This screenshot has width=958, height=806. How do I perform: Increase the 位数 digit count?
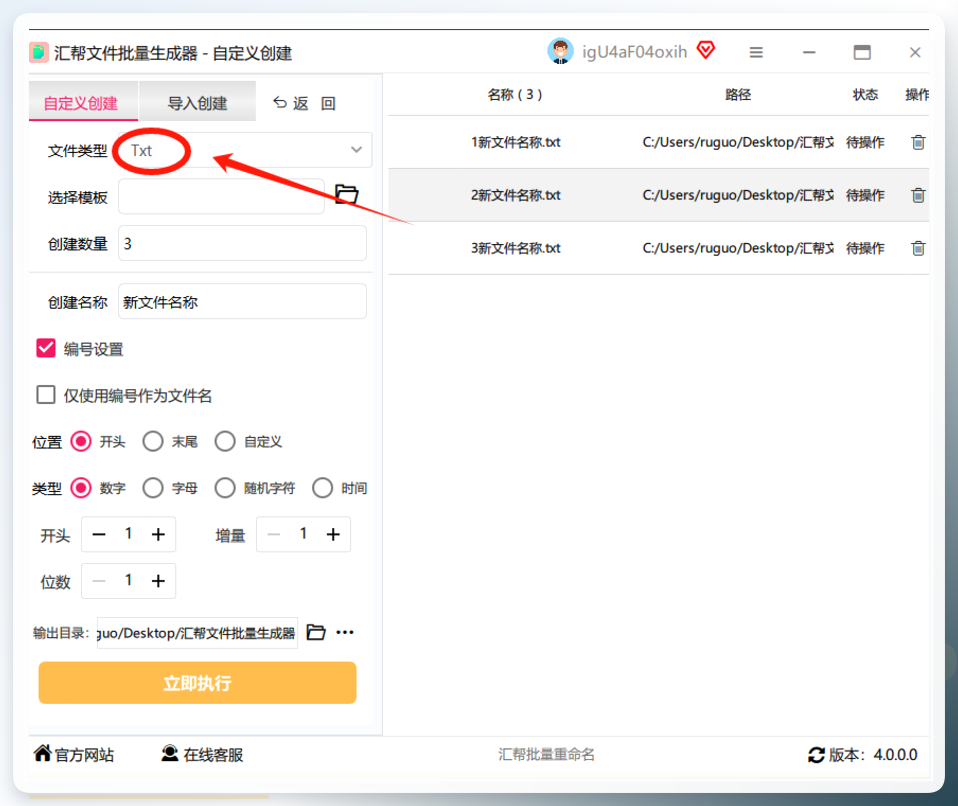pyautogui.click(x=158, y=581)
